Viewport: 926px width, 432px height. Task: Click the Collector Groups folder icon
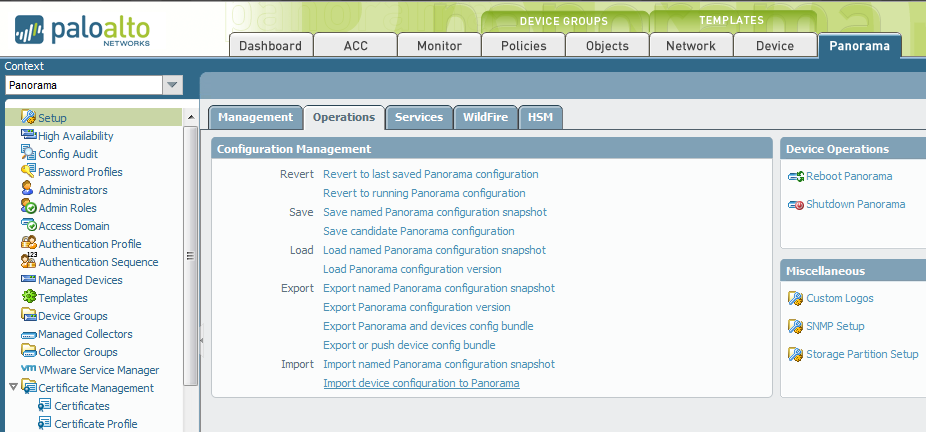[x=28, y=351]
